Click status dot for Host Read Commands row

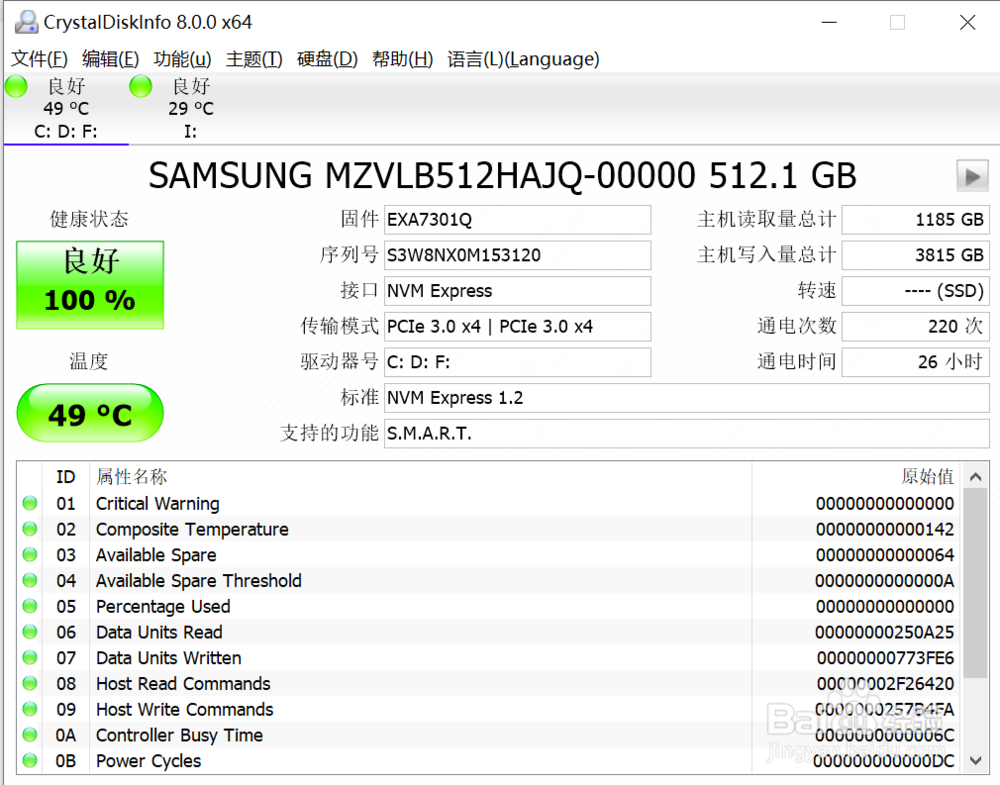tap(30, 684)
